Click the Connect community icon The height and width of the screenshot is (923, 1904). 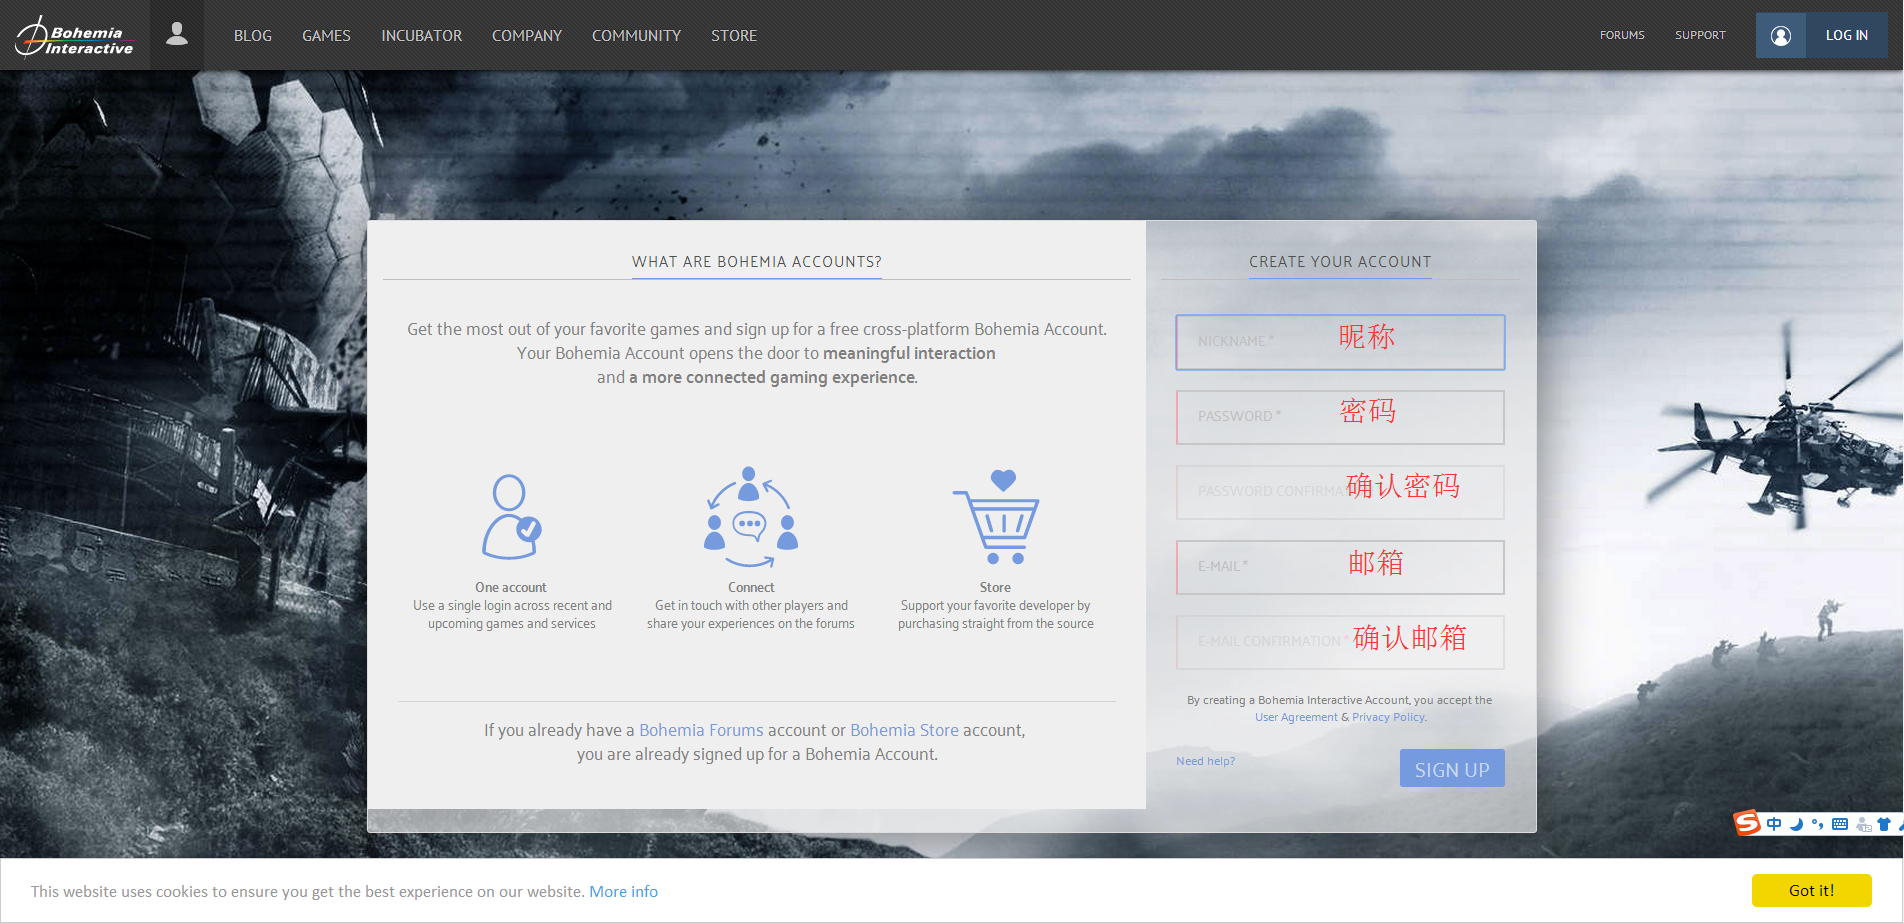[750, 517]
